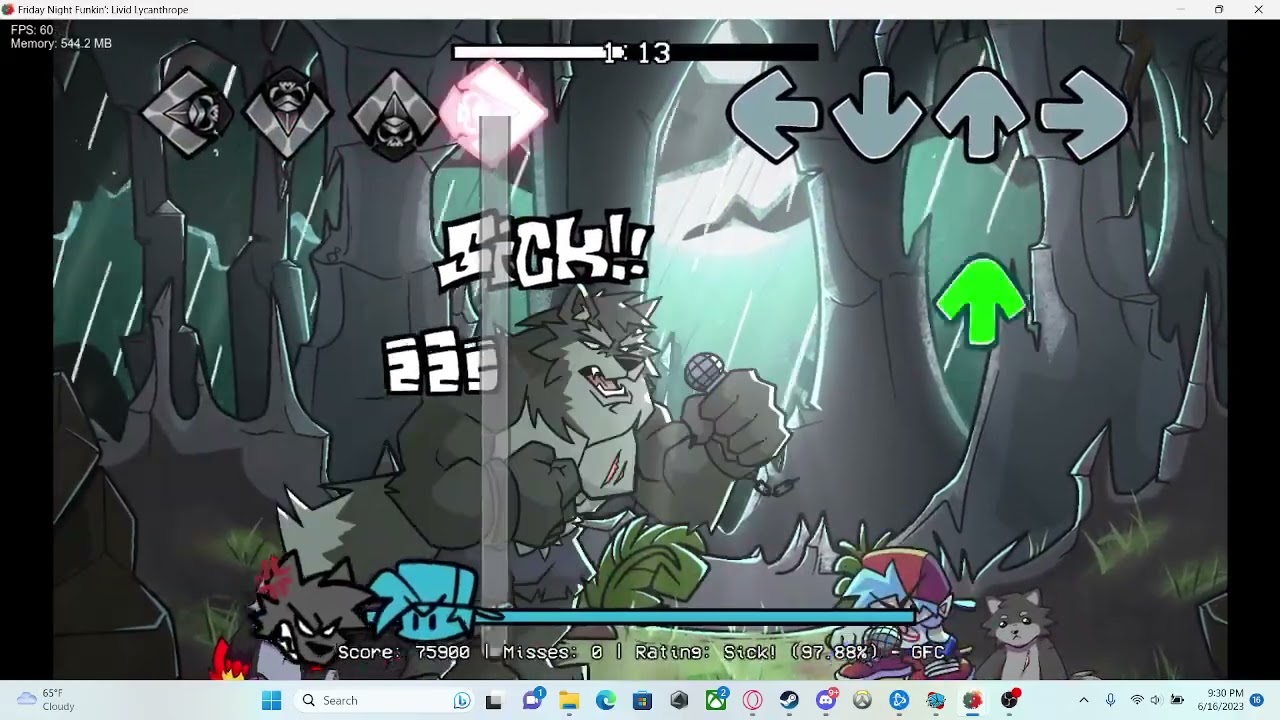Click the small gray cat character
The width and height of the screenshot is (1280, 720).
[x=1019, y=635]
